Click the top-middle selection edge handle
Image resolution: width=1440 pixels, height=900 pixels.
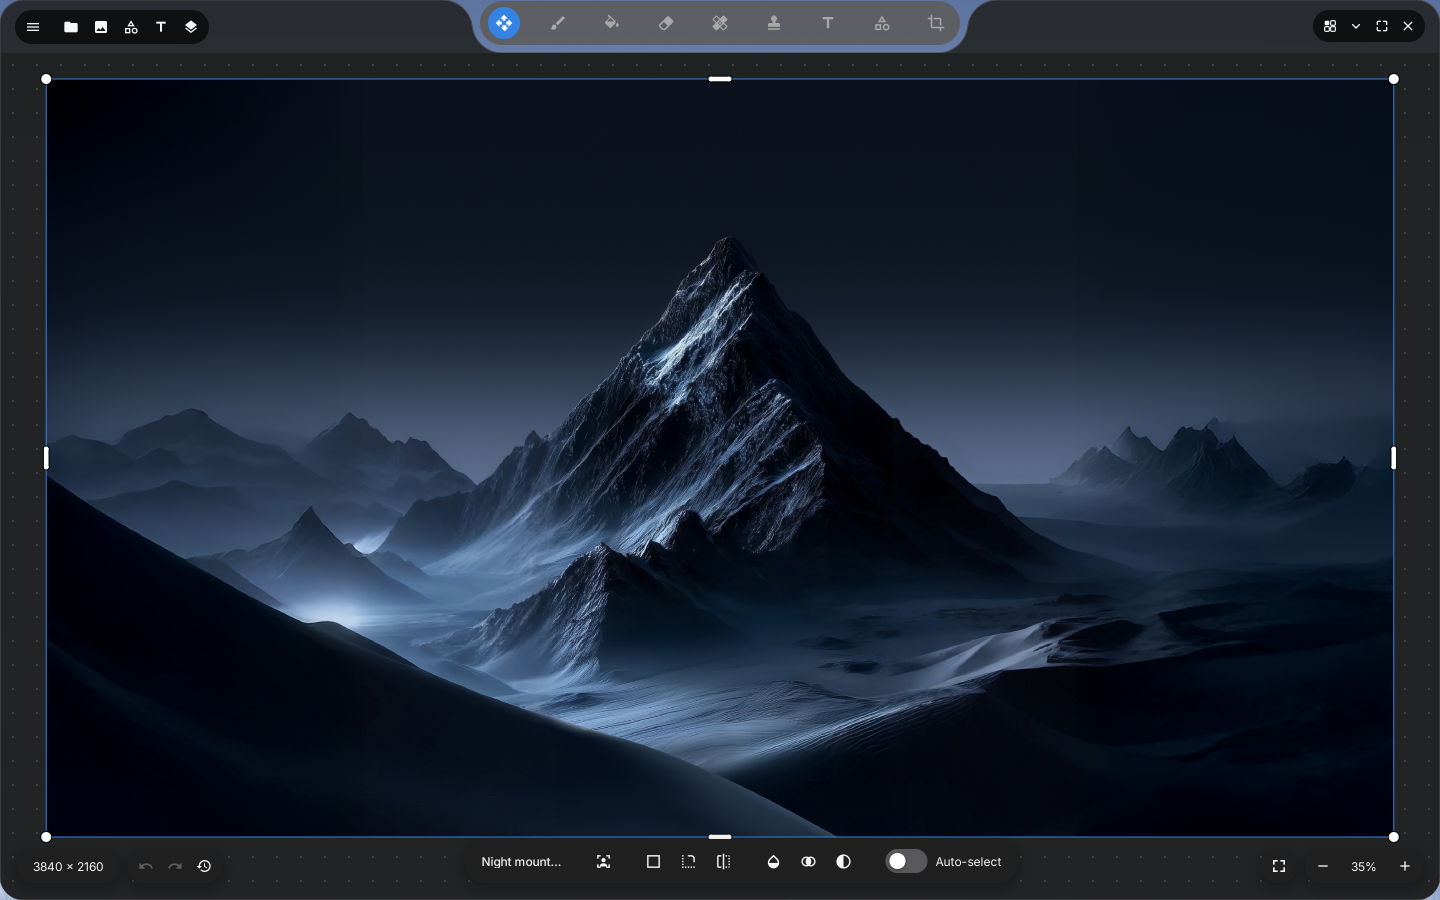720,79
